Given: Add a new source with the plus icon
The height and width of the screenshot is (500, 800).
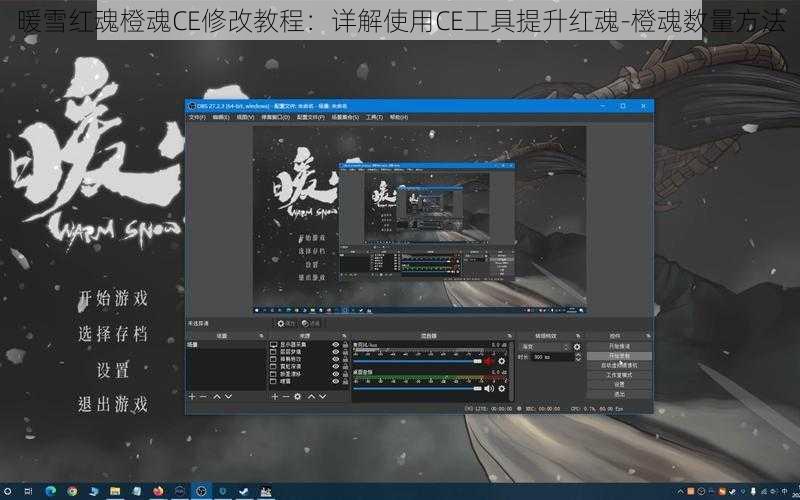Looking at the screenshot, I should click(274, 396).
